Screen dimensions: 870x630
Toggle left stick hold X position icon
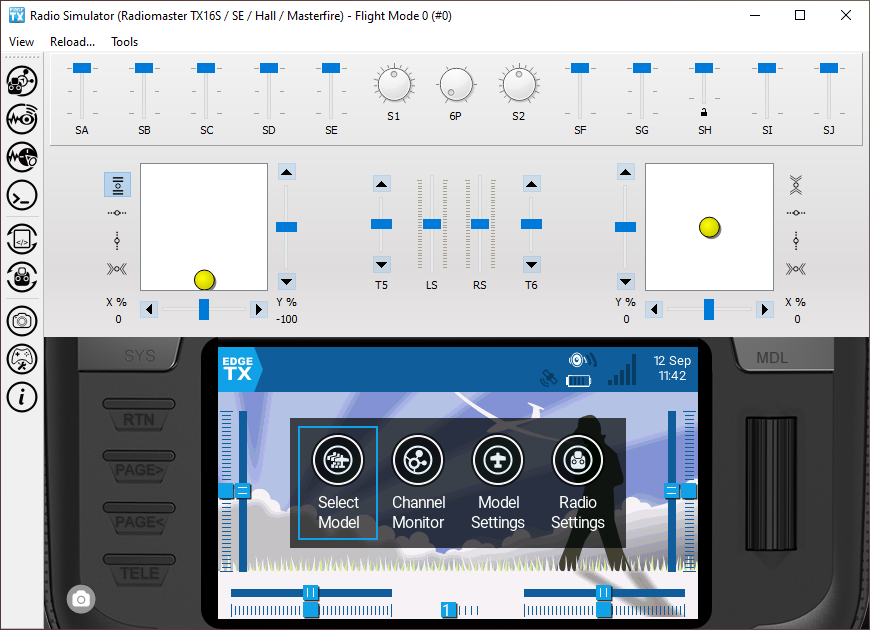point(117,213)
